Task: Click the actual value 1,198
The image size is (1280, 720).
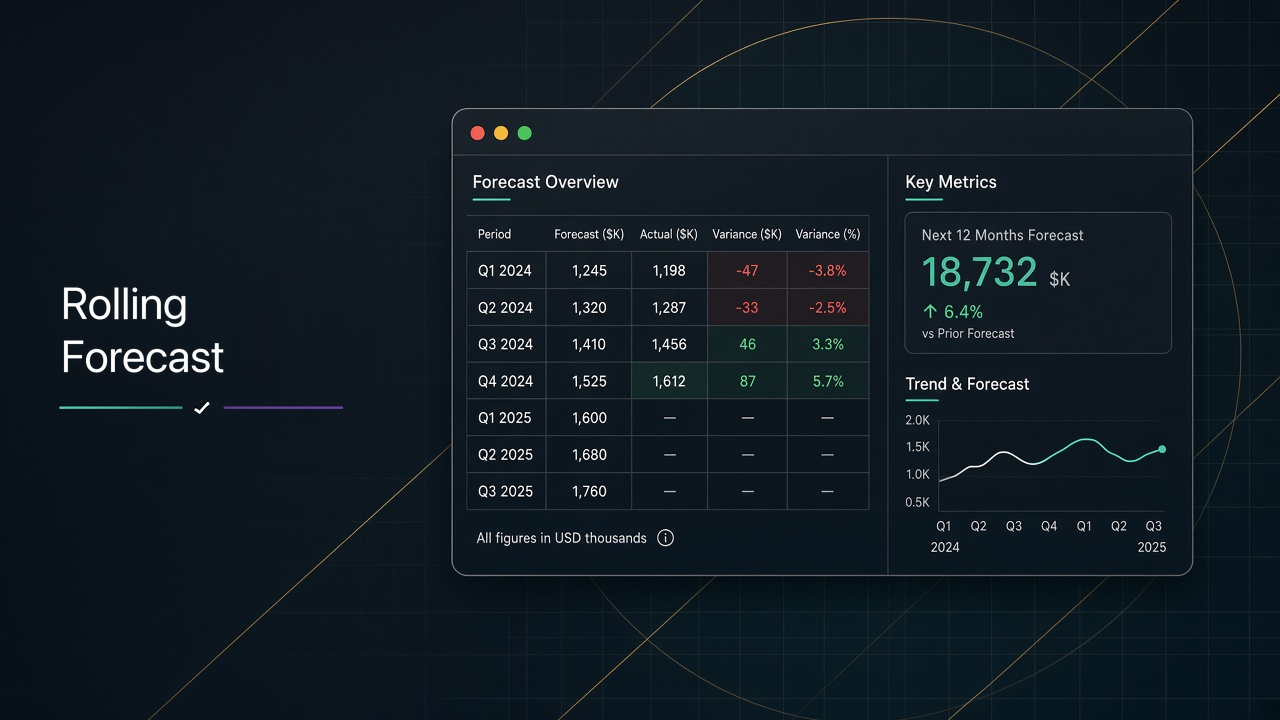Action: 669,270
